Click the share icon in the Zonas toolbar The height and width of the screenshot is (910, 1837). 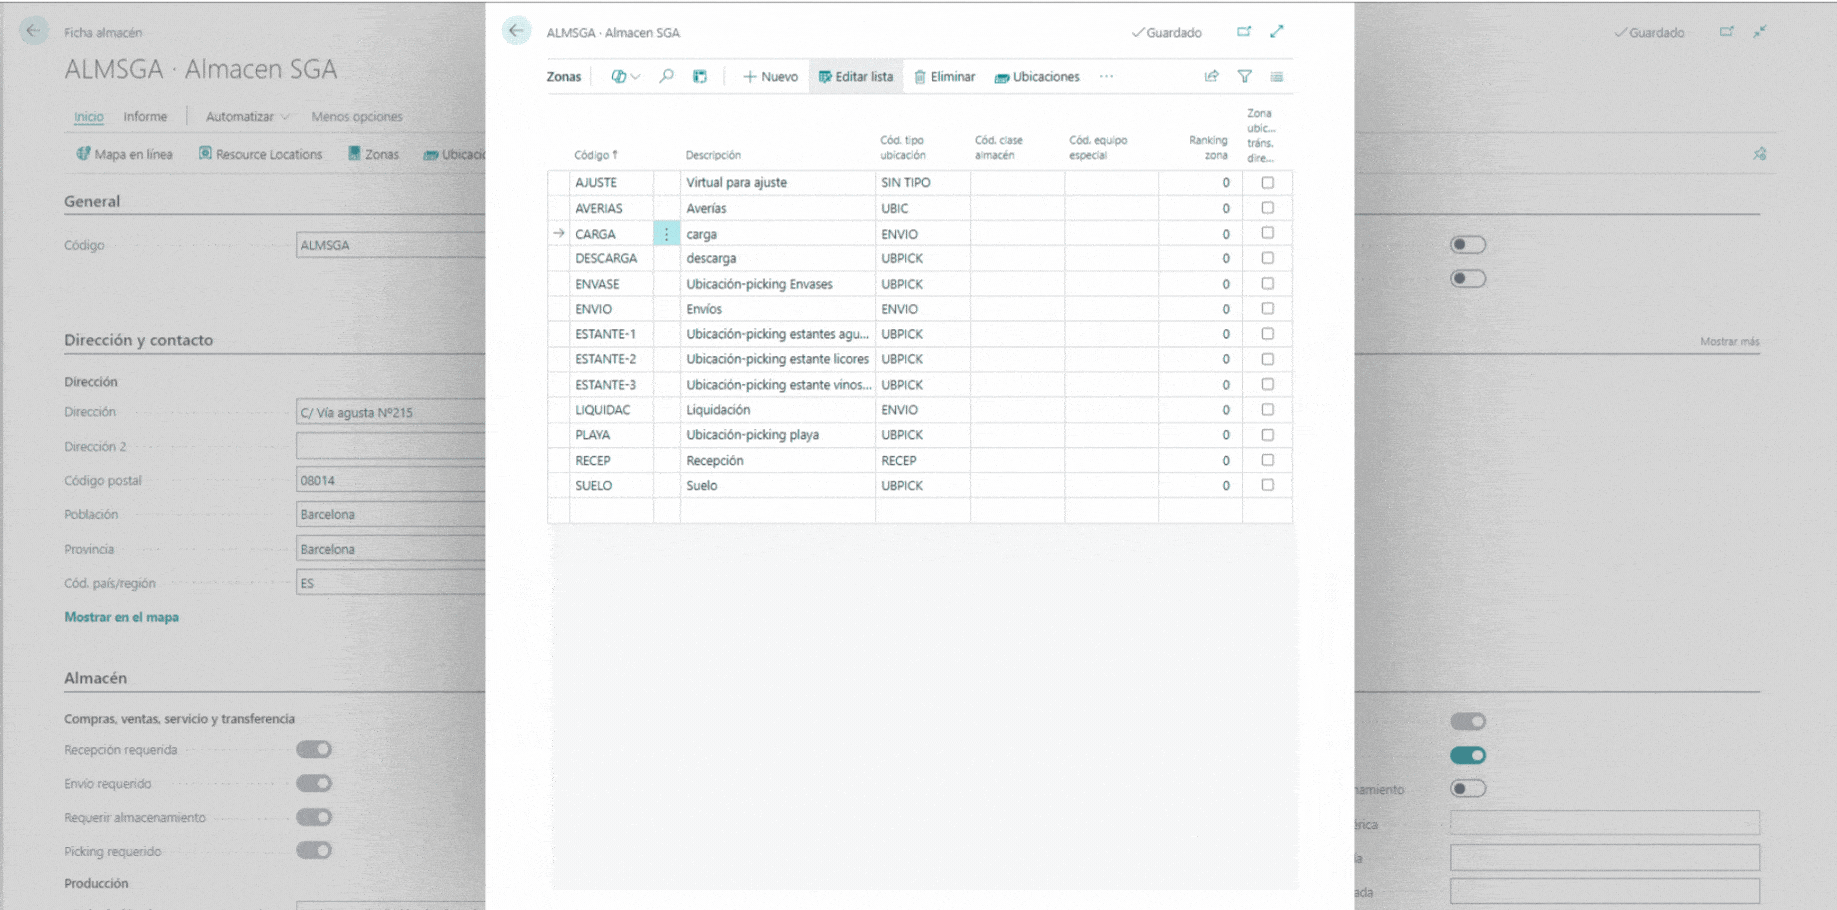[1211, 77]
